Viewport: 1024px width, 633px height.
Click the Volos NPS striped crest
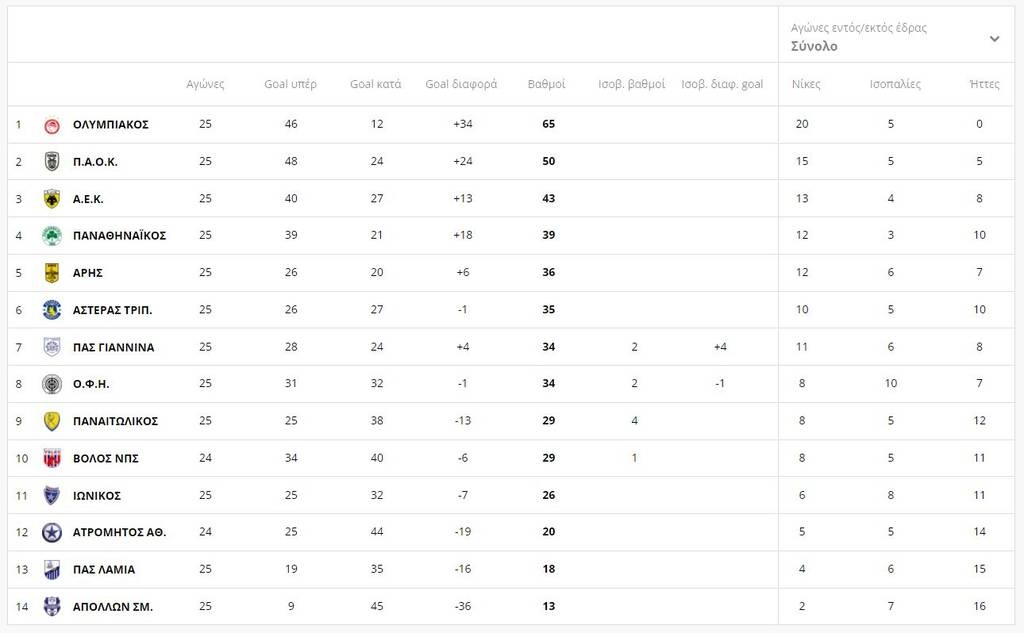point(52,458)
